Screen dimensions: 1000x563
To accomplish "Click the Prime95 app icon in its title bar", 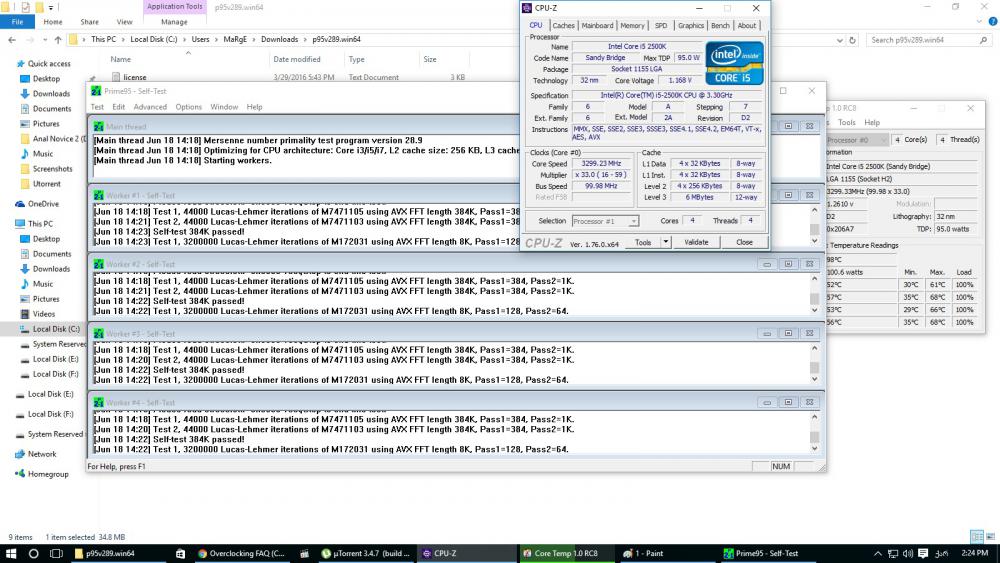I will pyautogui.click(x=96, y=91).
